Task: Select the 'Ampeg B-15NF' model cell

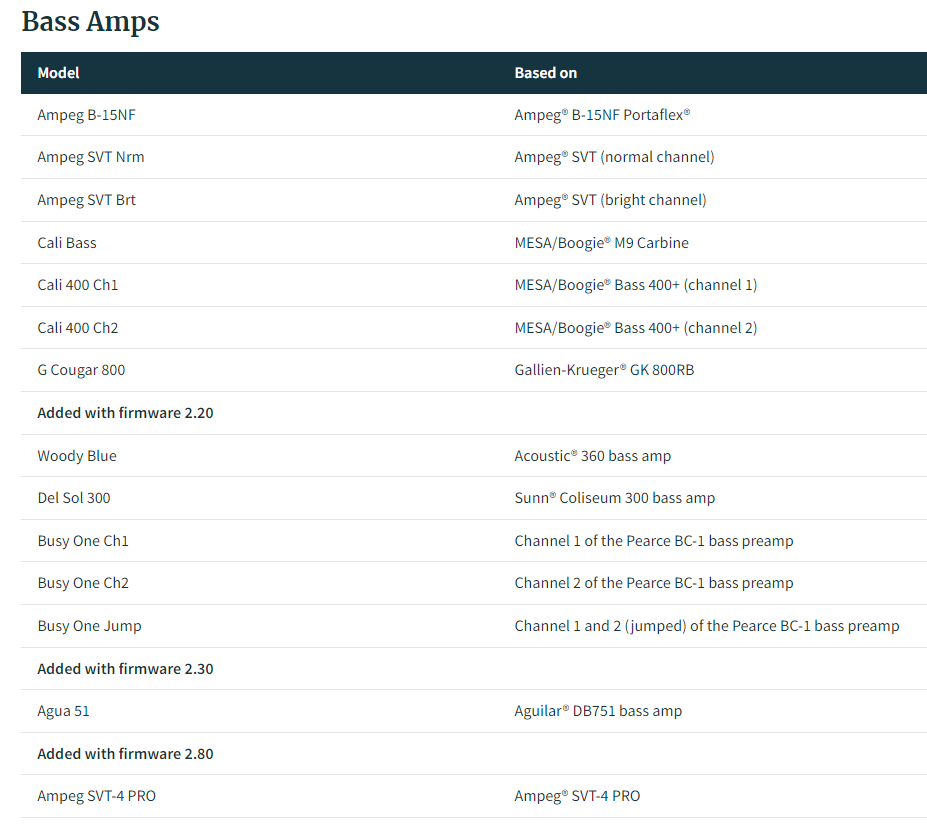Action: tap(86, 115)
